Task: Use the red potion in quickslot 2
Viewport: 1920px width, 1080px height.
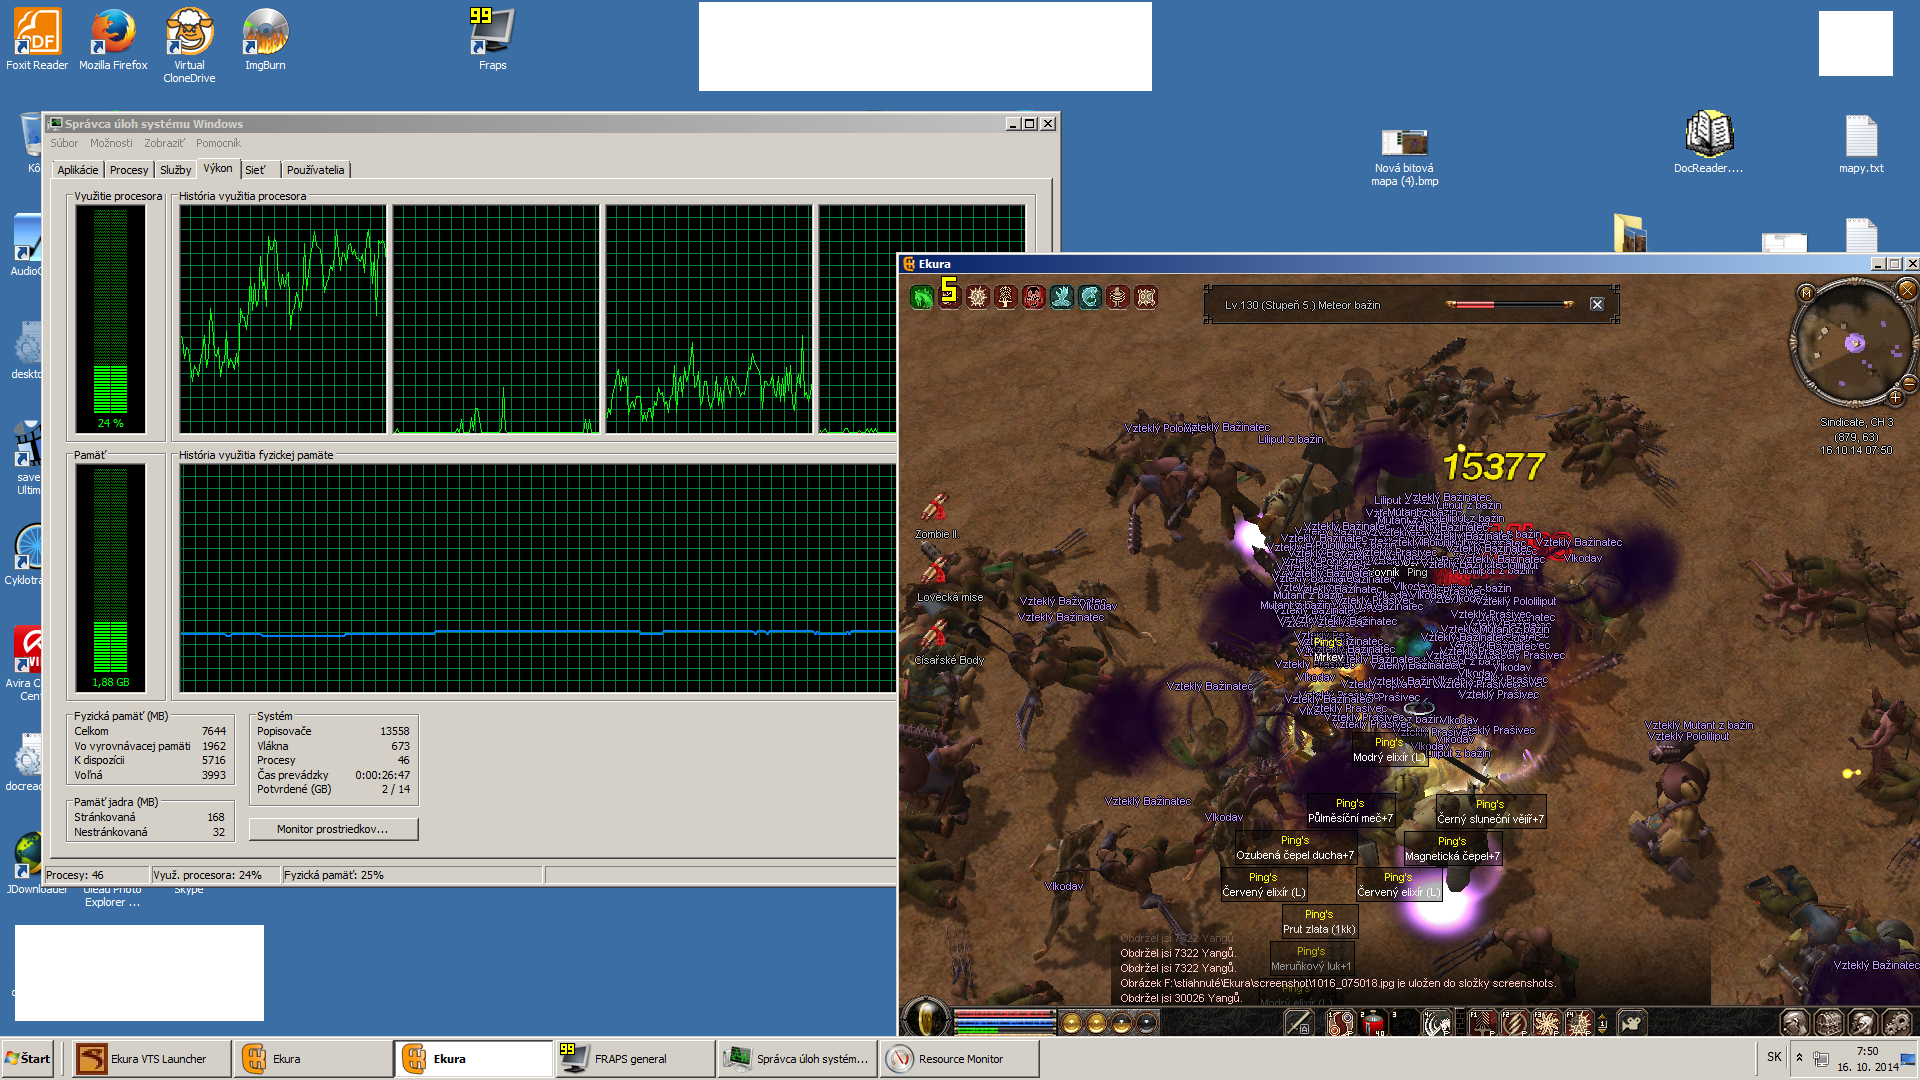Action: [x=1372, y=1022]
